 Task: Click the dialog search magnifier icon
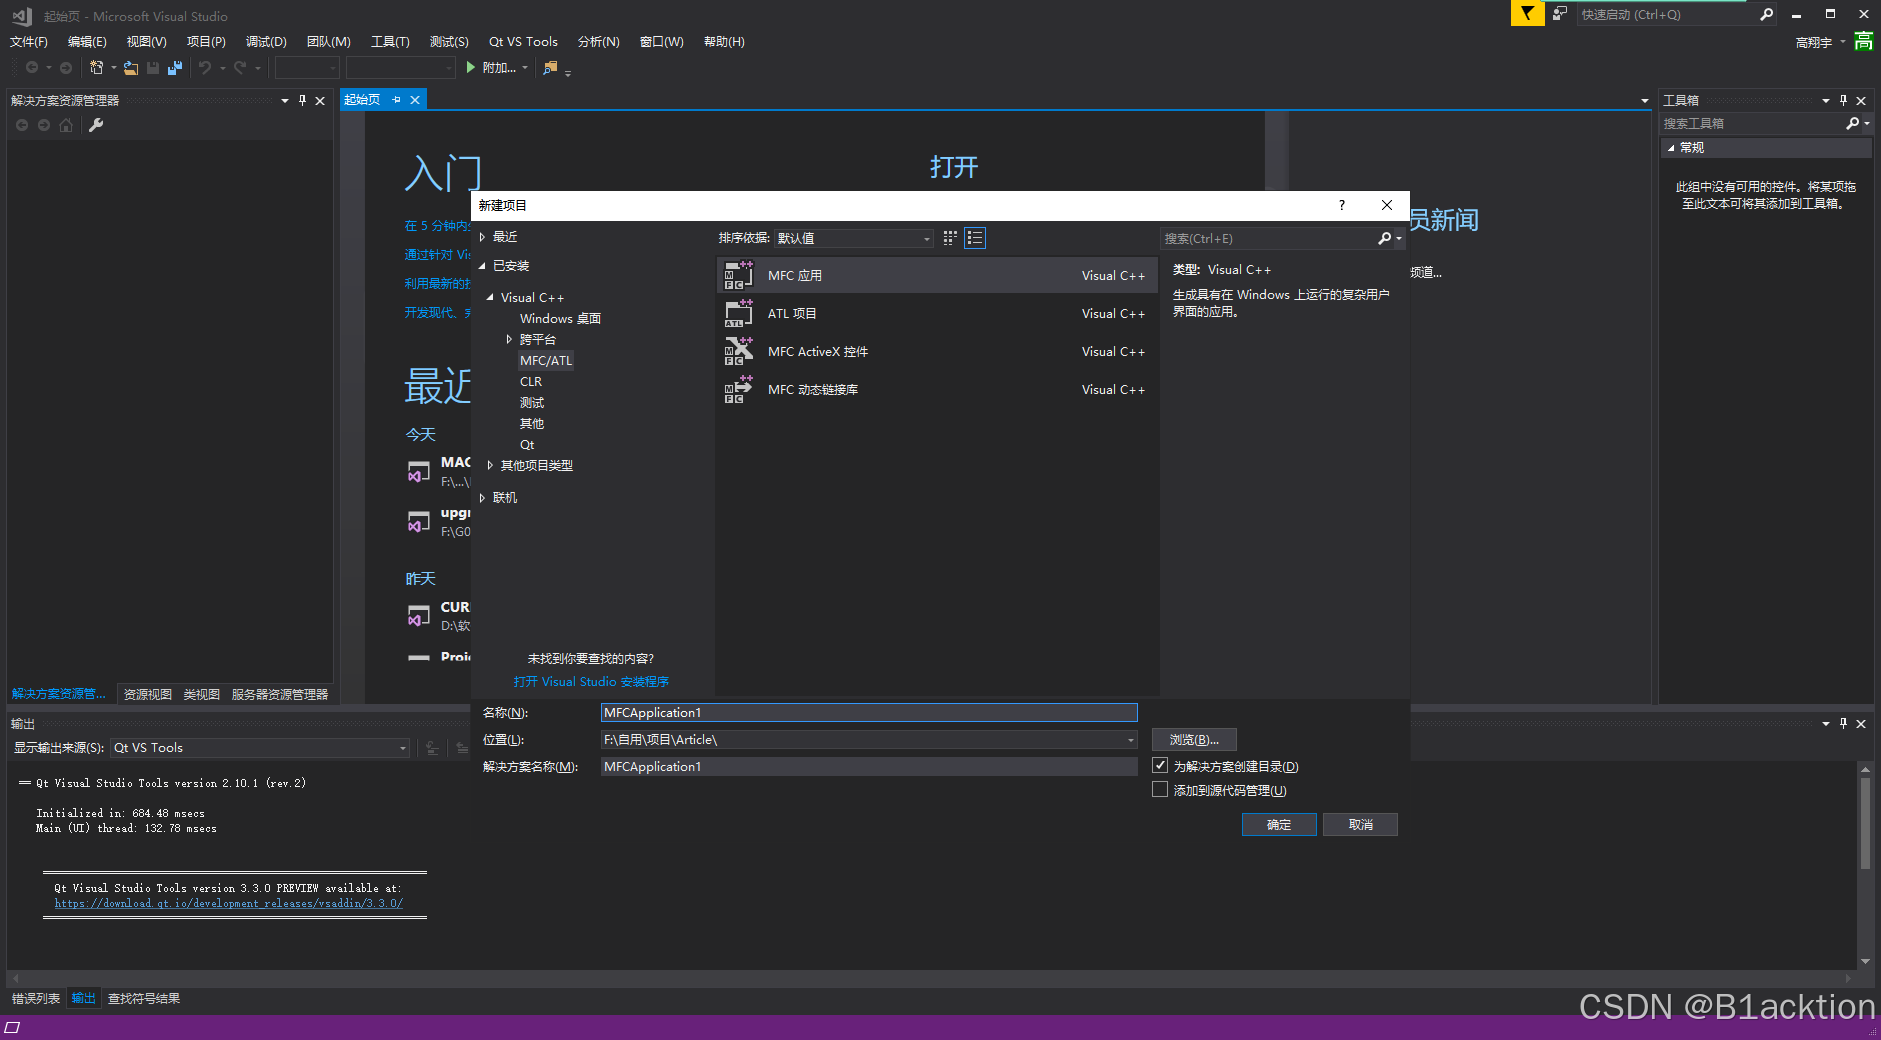click(x=1384, y=238)
